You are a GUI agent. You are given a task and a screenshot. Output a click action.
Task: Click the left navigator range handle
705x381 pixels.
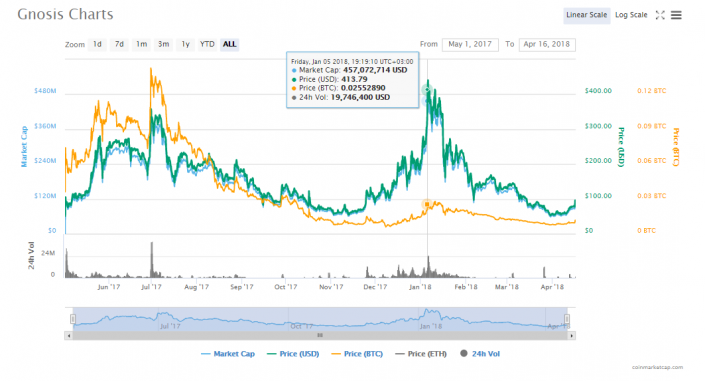(73, 319)
